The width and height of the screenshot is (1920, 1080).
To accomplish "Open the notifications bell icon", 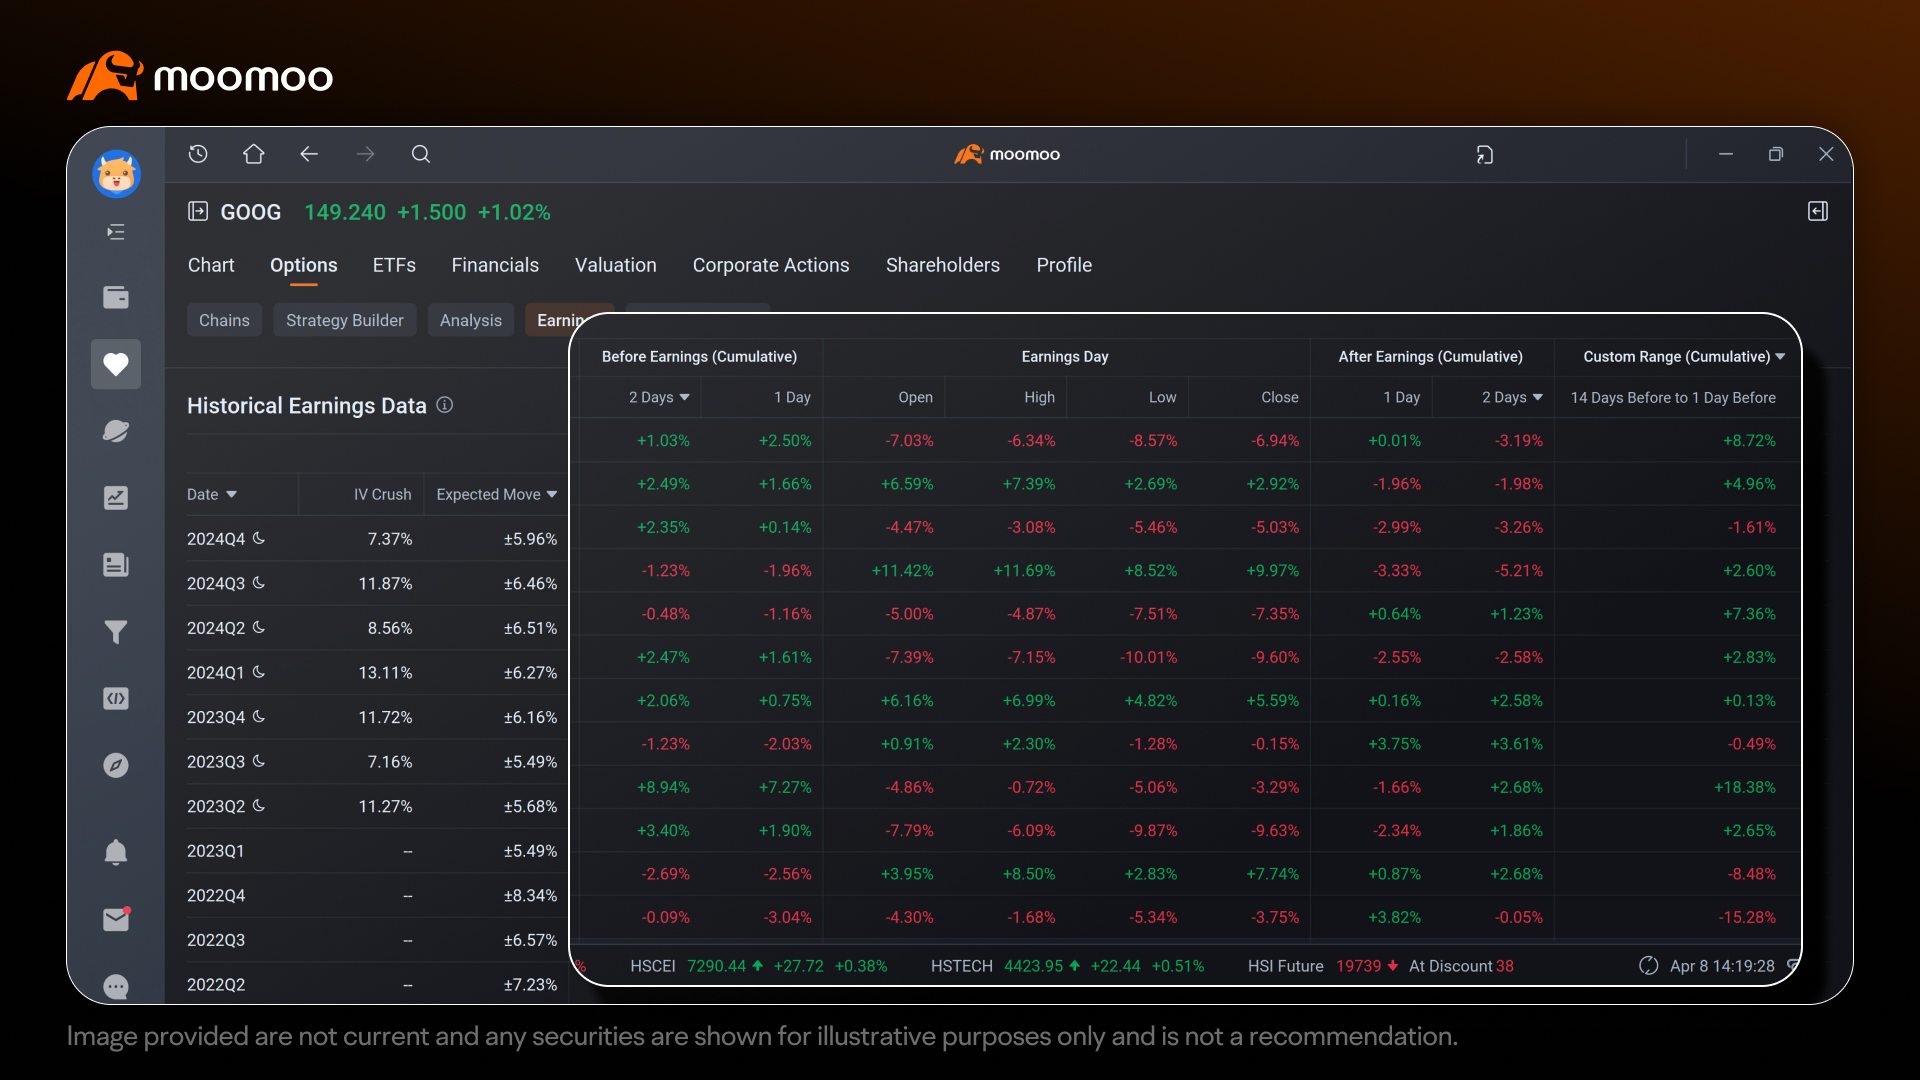I will pyautogui.click(x=116, y=852).
